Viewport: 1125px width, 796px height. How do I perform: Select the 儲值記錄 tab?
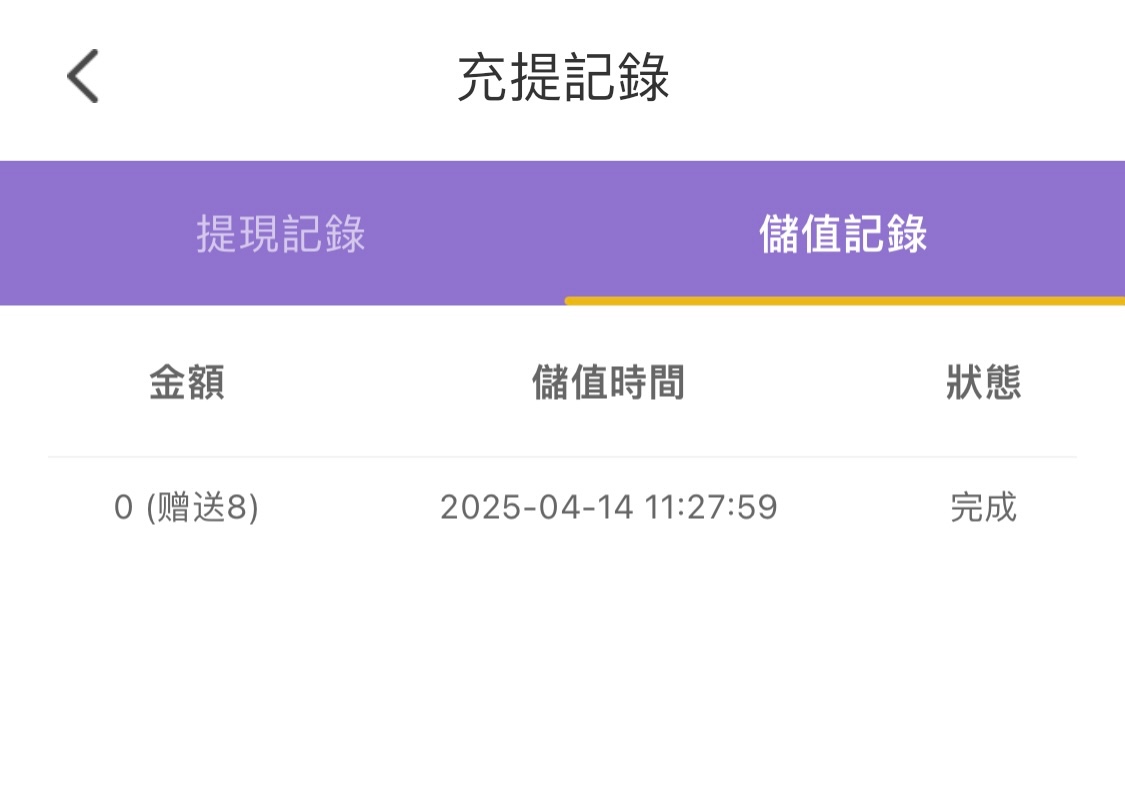(x=843, y=234)
